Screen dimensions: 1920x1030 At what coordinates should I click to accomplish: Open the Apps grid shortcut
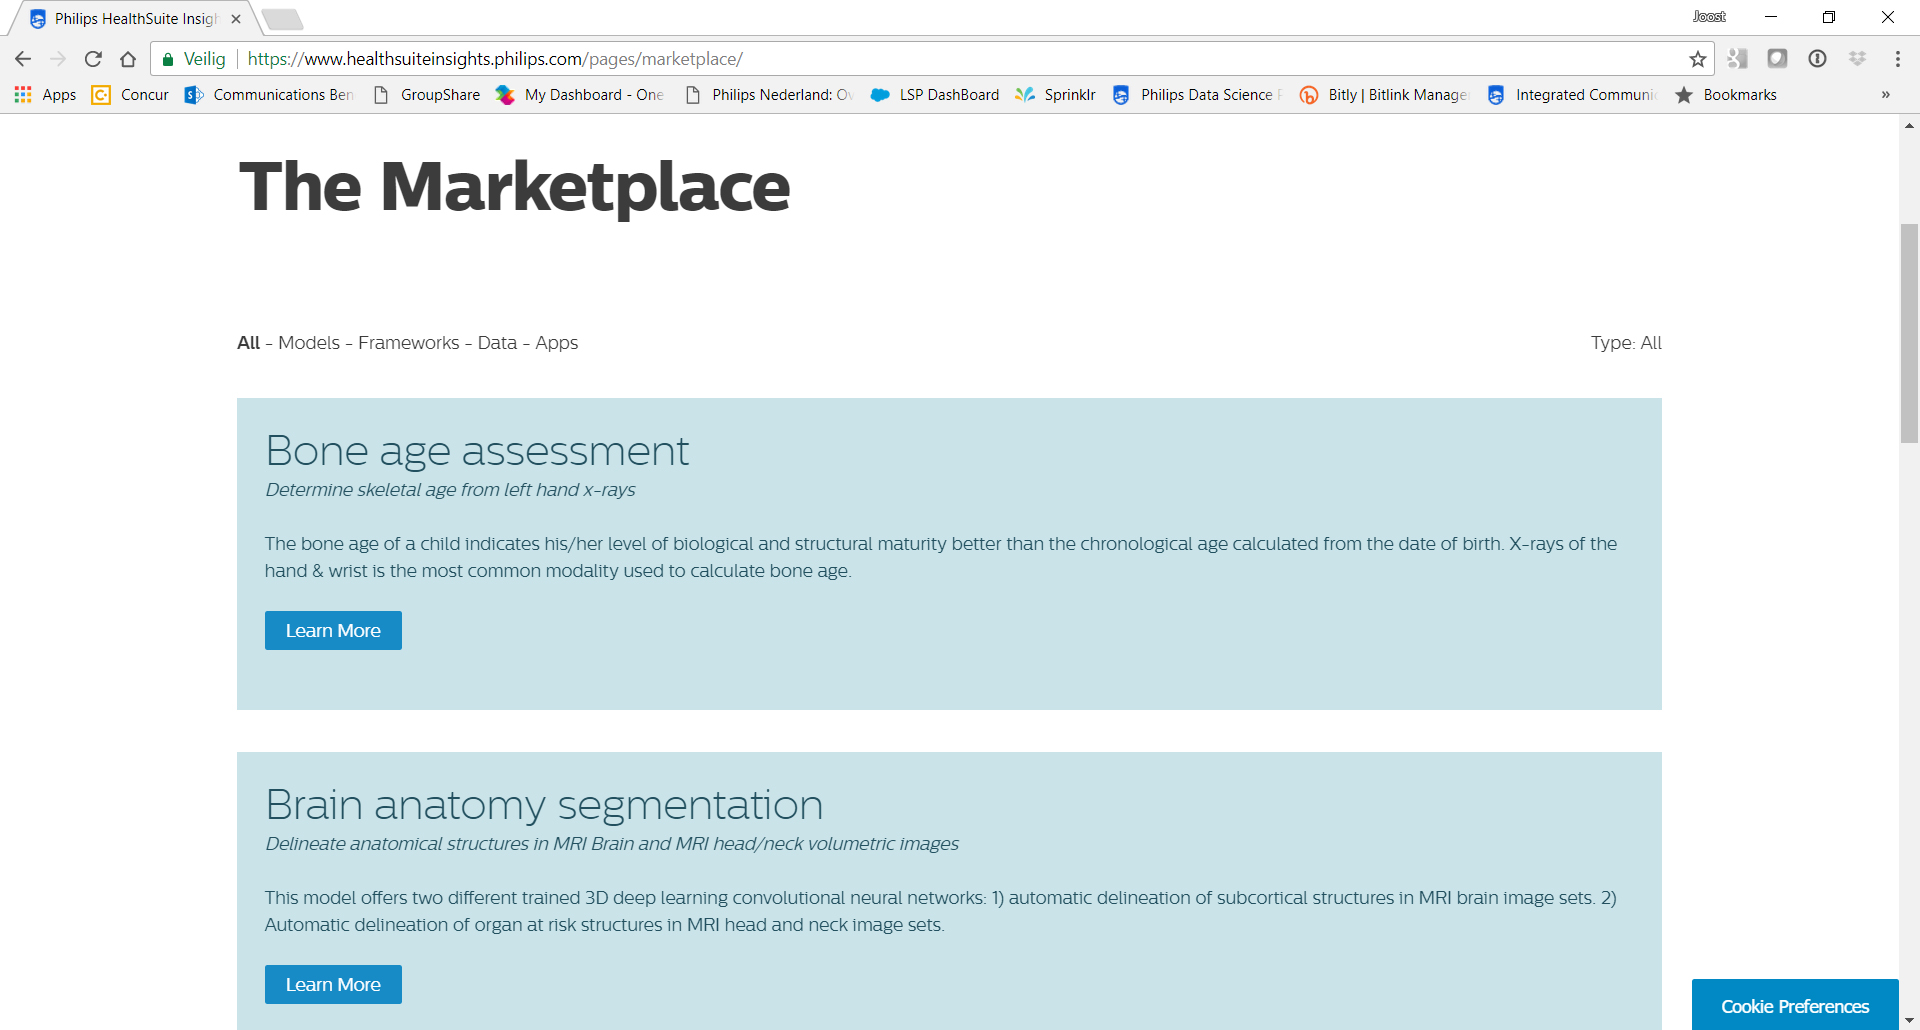click(x=45, y=95)
